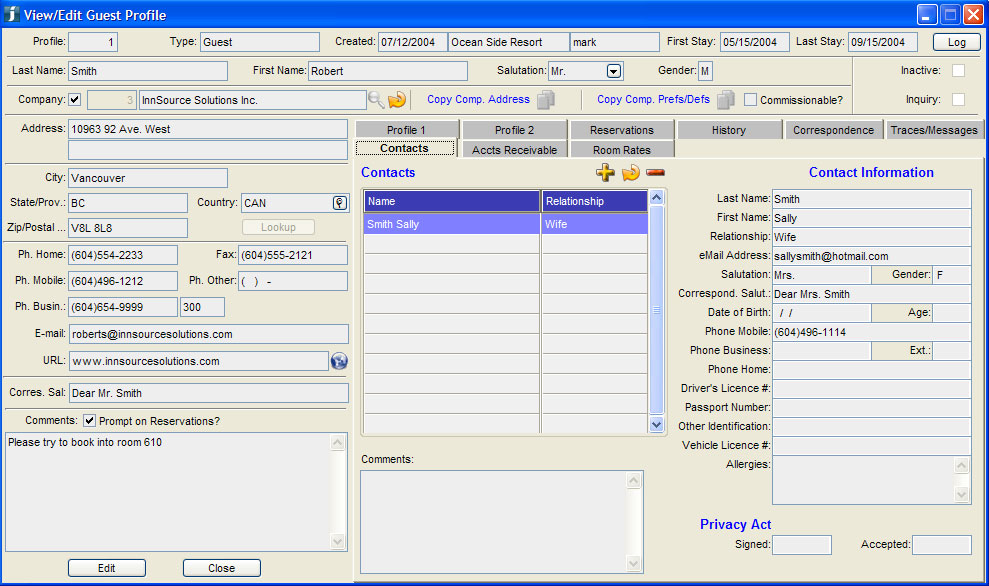Click the City field Vancouver

148,178
